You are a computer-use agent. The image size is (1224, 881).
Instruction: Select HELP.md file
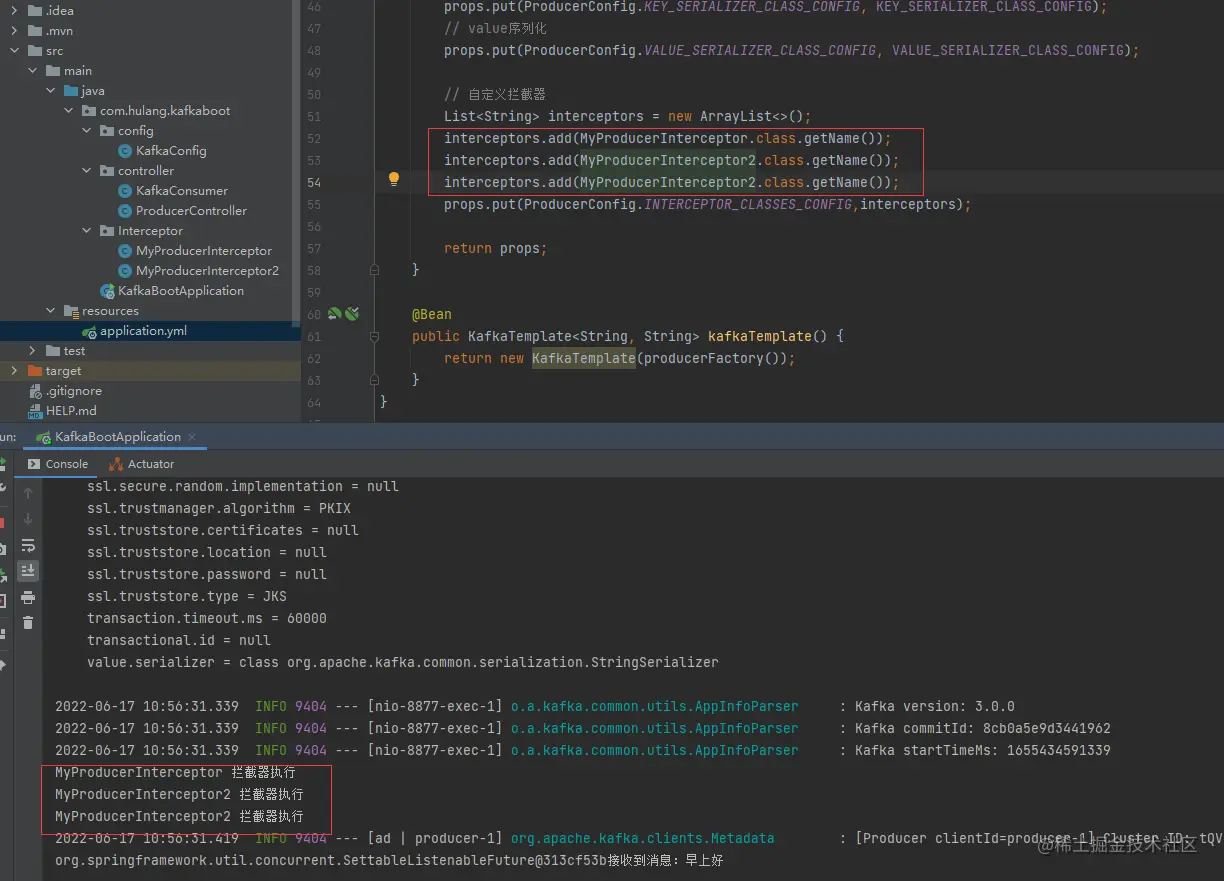click(x=71, y=411)
